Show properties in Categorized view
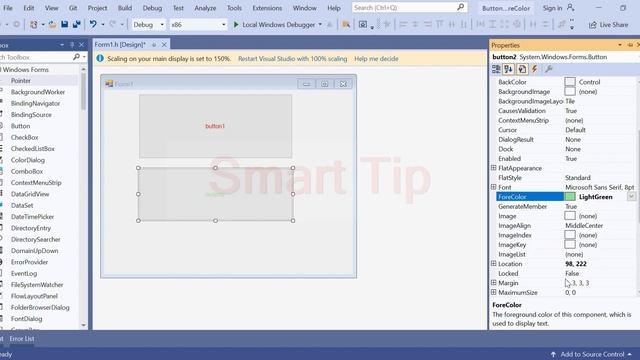 (x=496, y=69)
